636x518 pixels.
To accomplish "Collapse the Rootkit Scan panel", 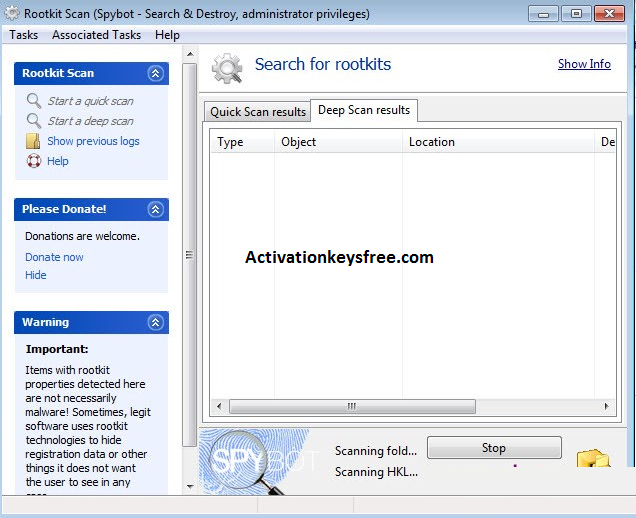I will pos(155,73).
